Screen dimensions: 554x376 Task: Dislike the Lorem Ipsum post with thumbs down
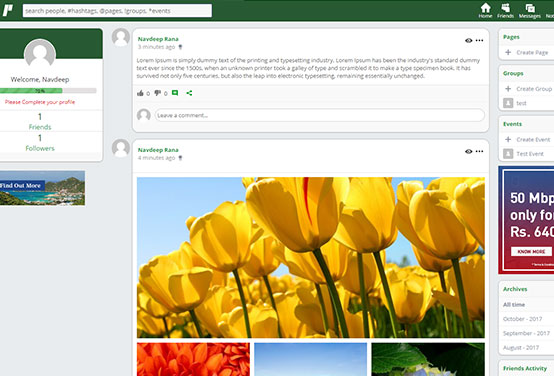tap(158, 93)
